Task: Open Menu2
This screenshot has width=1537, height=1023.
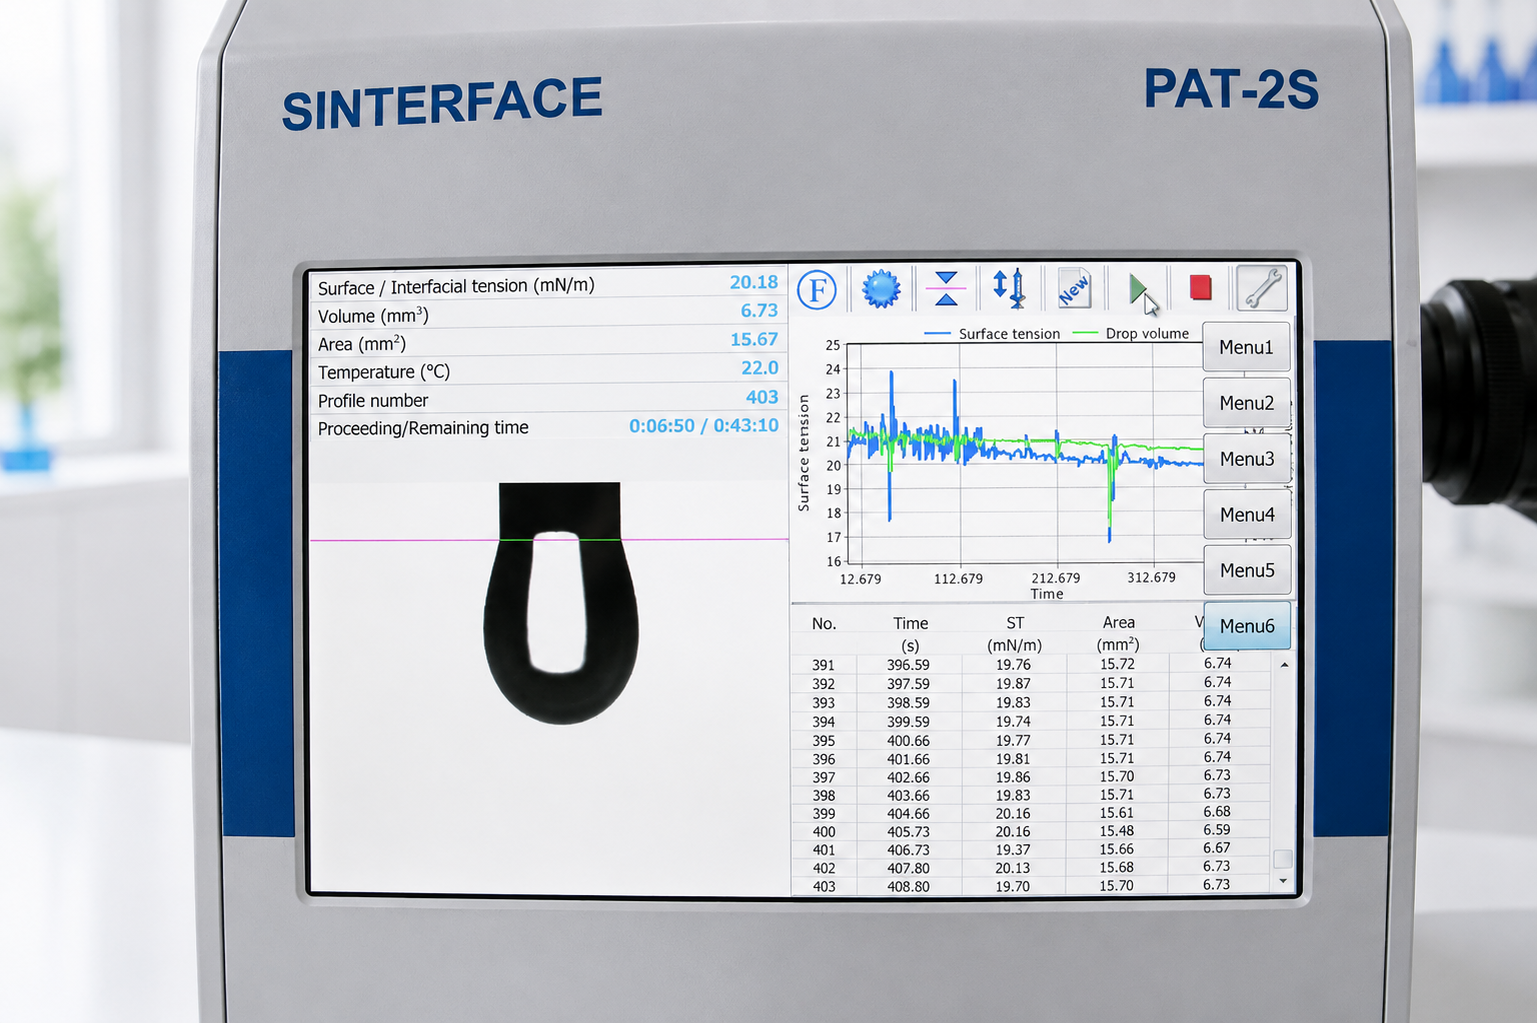Action: pos(1246,403)
